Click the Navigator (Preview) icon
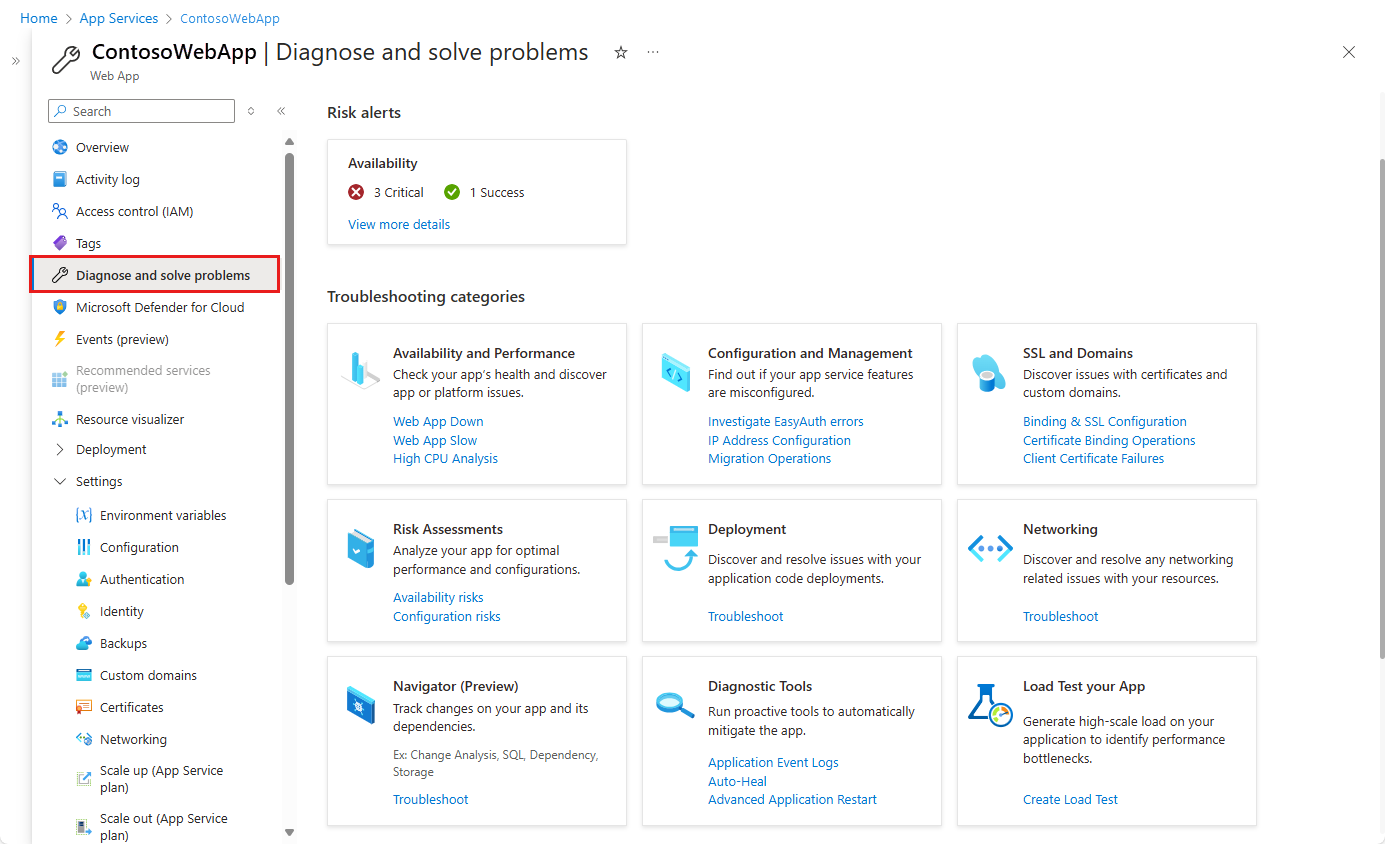The image size is (1385, 844). (360, 705)
